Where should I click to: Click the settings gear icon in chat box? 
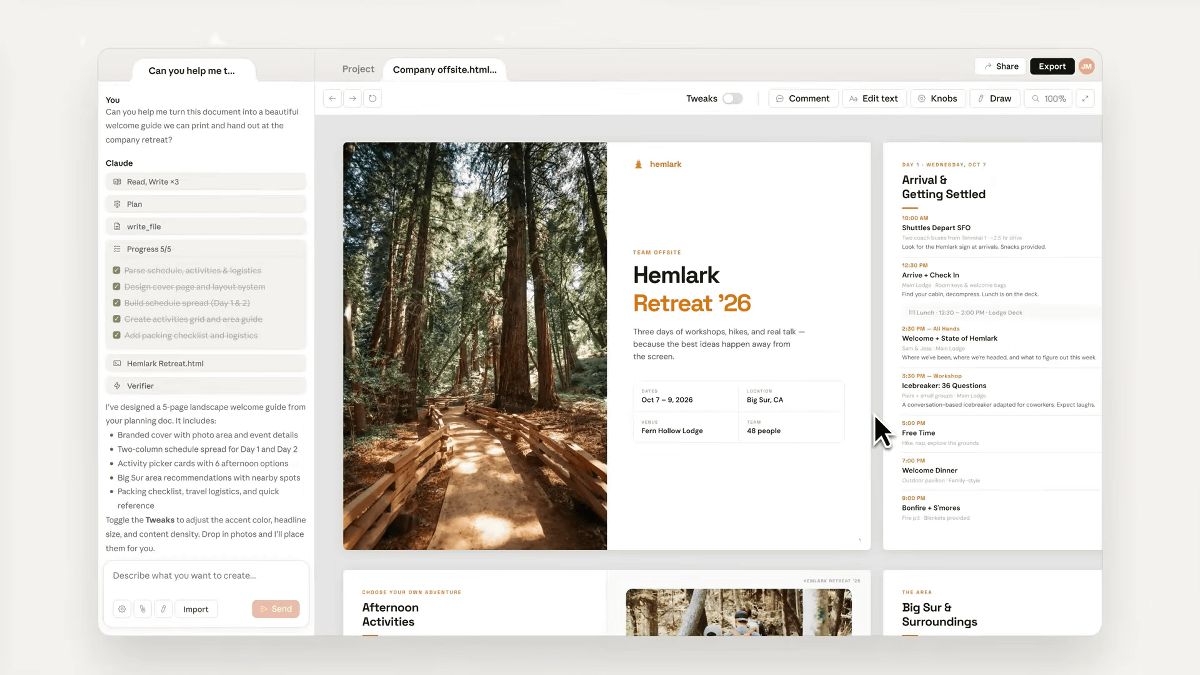coord(122,609)
